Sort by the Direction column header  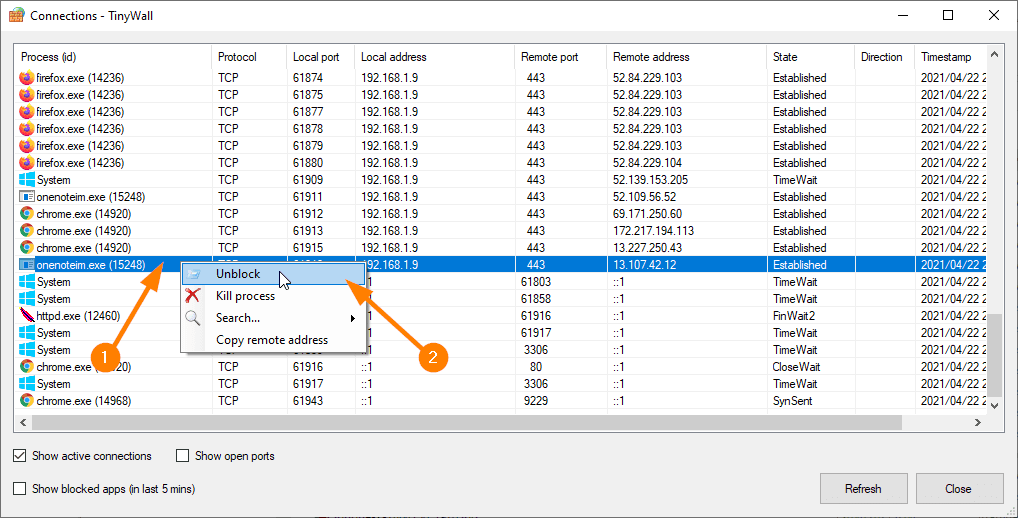point(884,57)
